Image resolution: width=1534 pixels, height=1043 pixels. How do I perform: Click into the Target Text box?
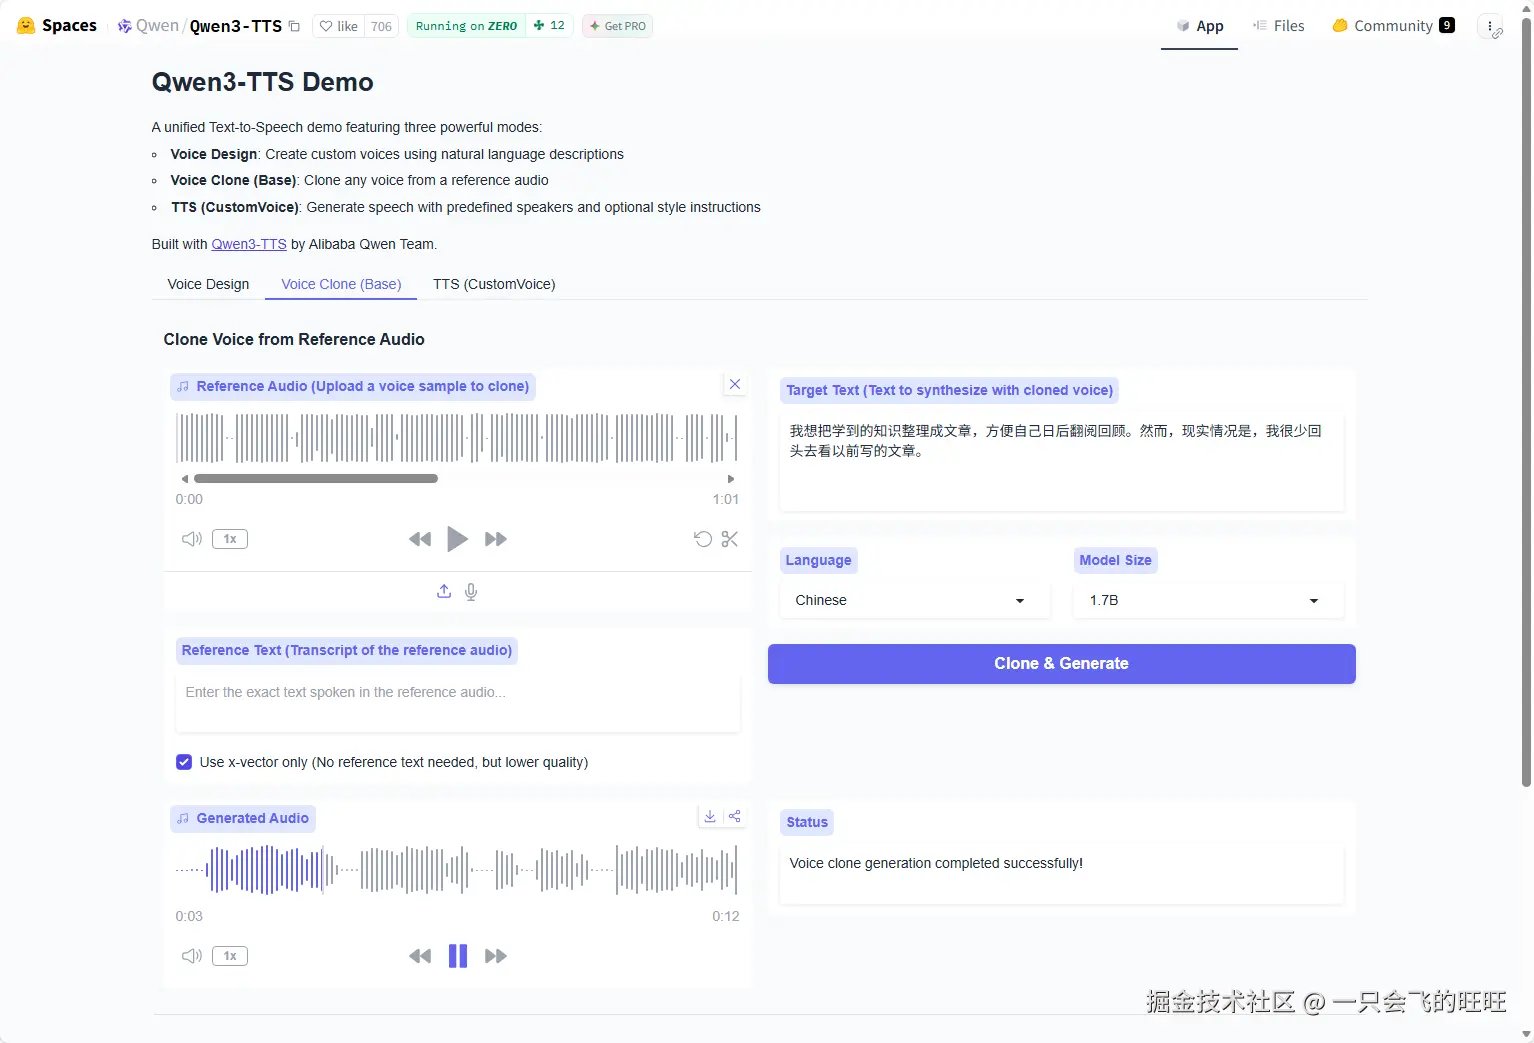(1061, 462)
